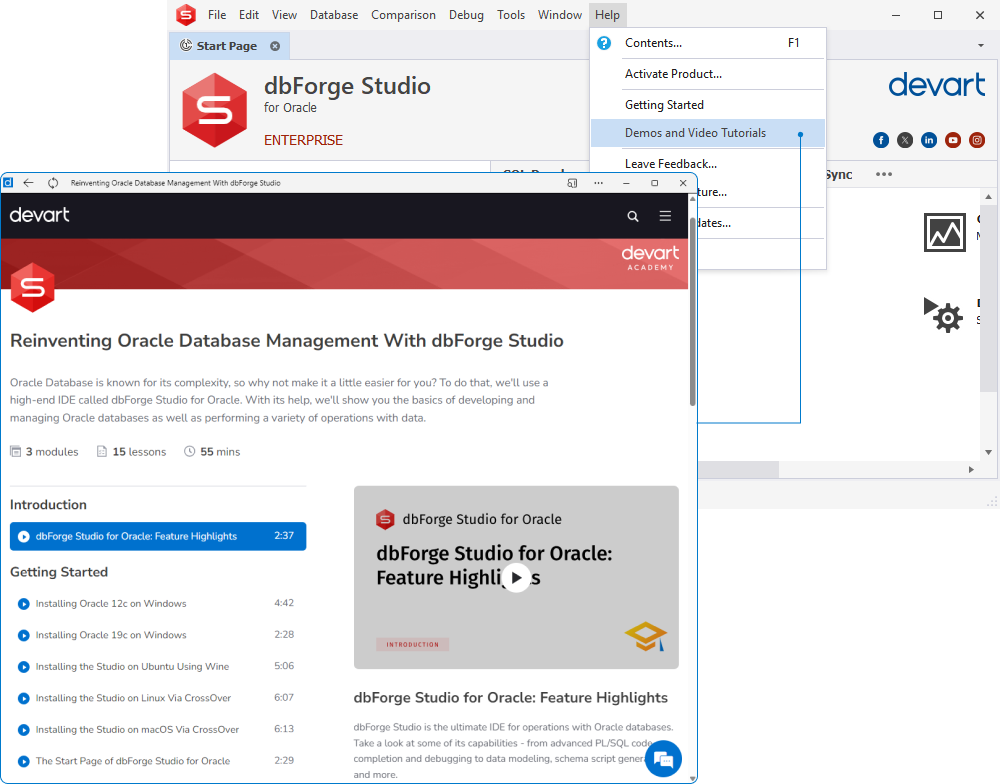The height and width of the screenshot is (784, 1000).
Task: Choose Getting Started from Help menu
Action: [708, 105]
